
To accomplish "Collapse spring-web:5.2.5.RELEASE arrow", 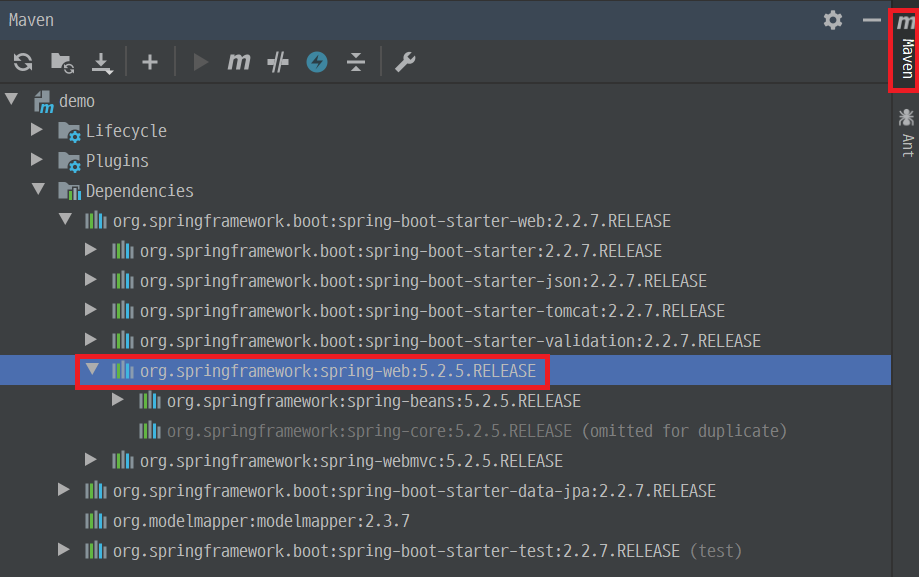I will pyautogui.click(x=93, y=369).
